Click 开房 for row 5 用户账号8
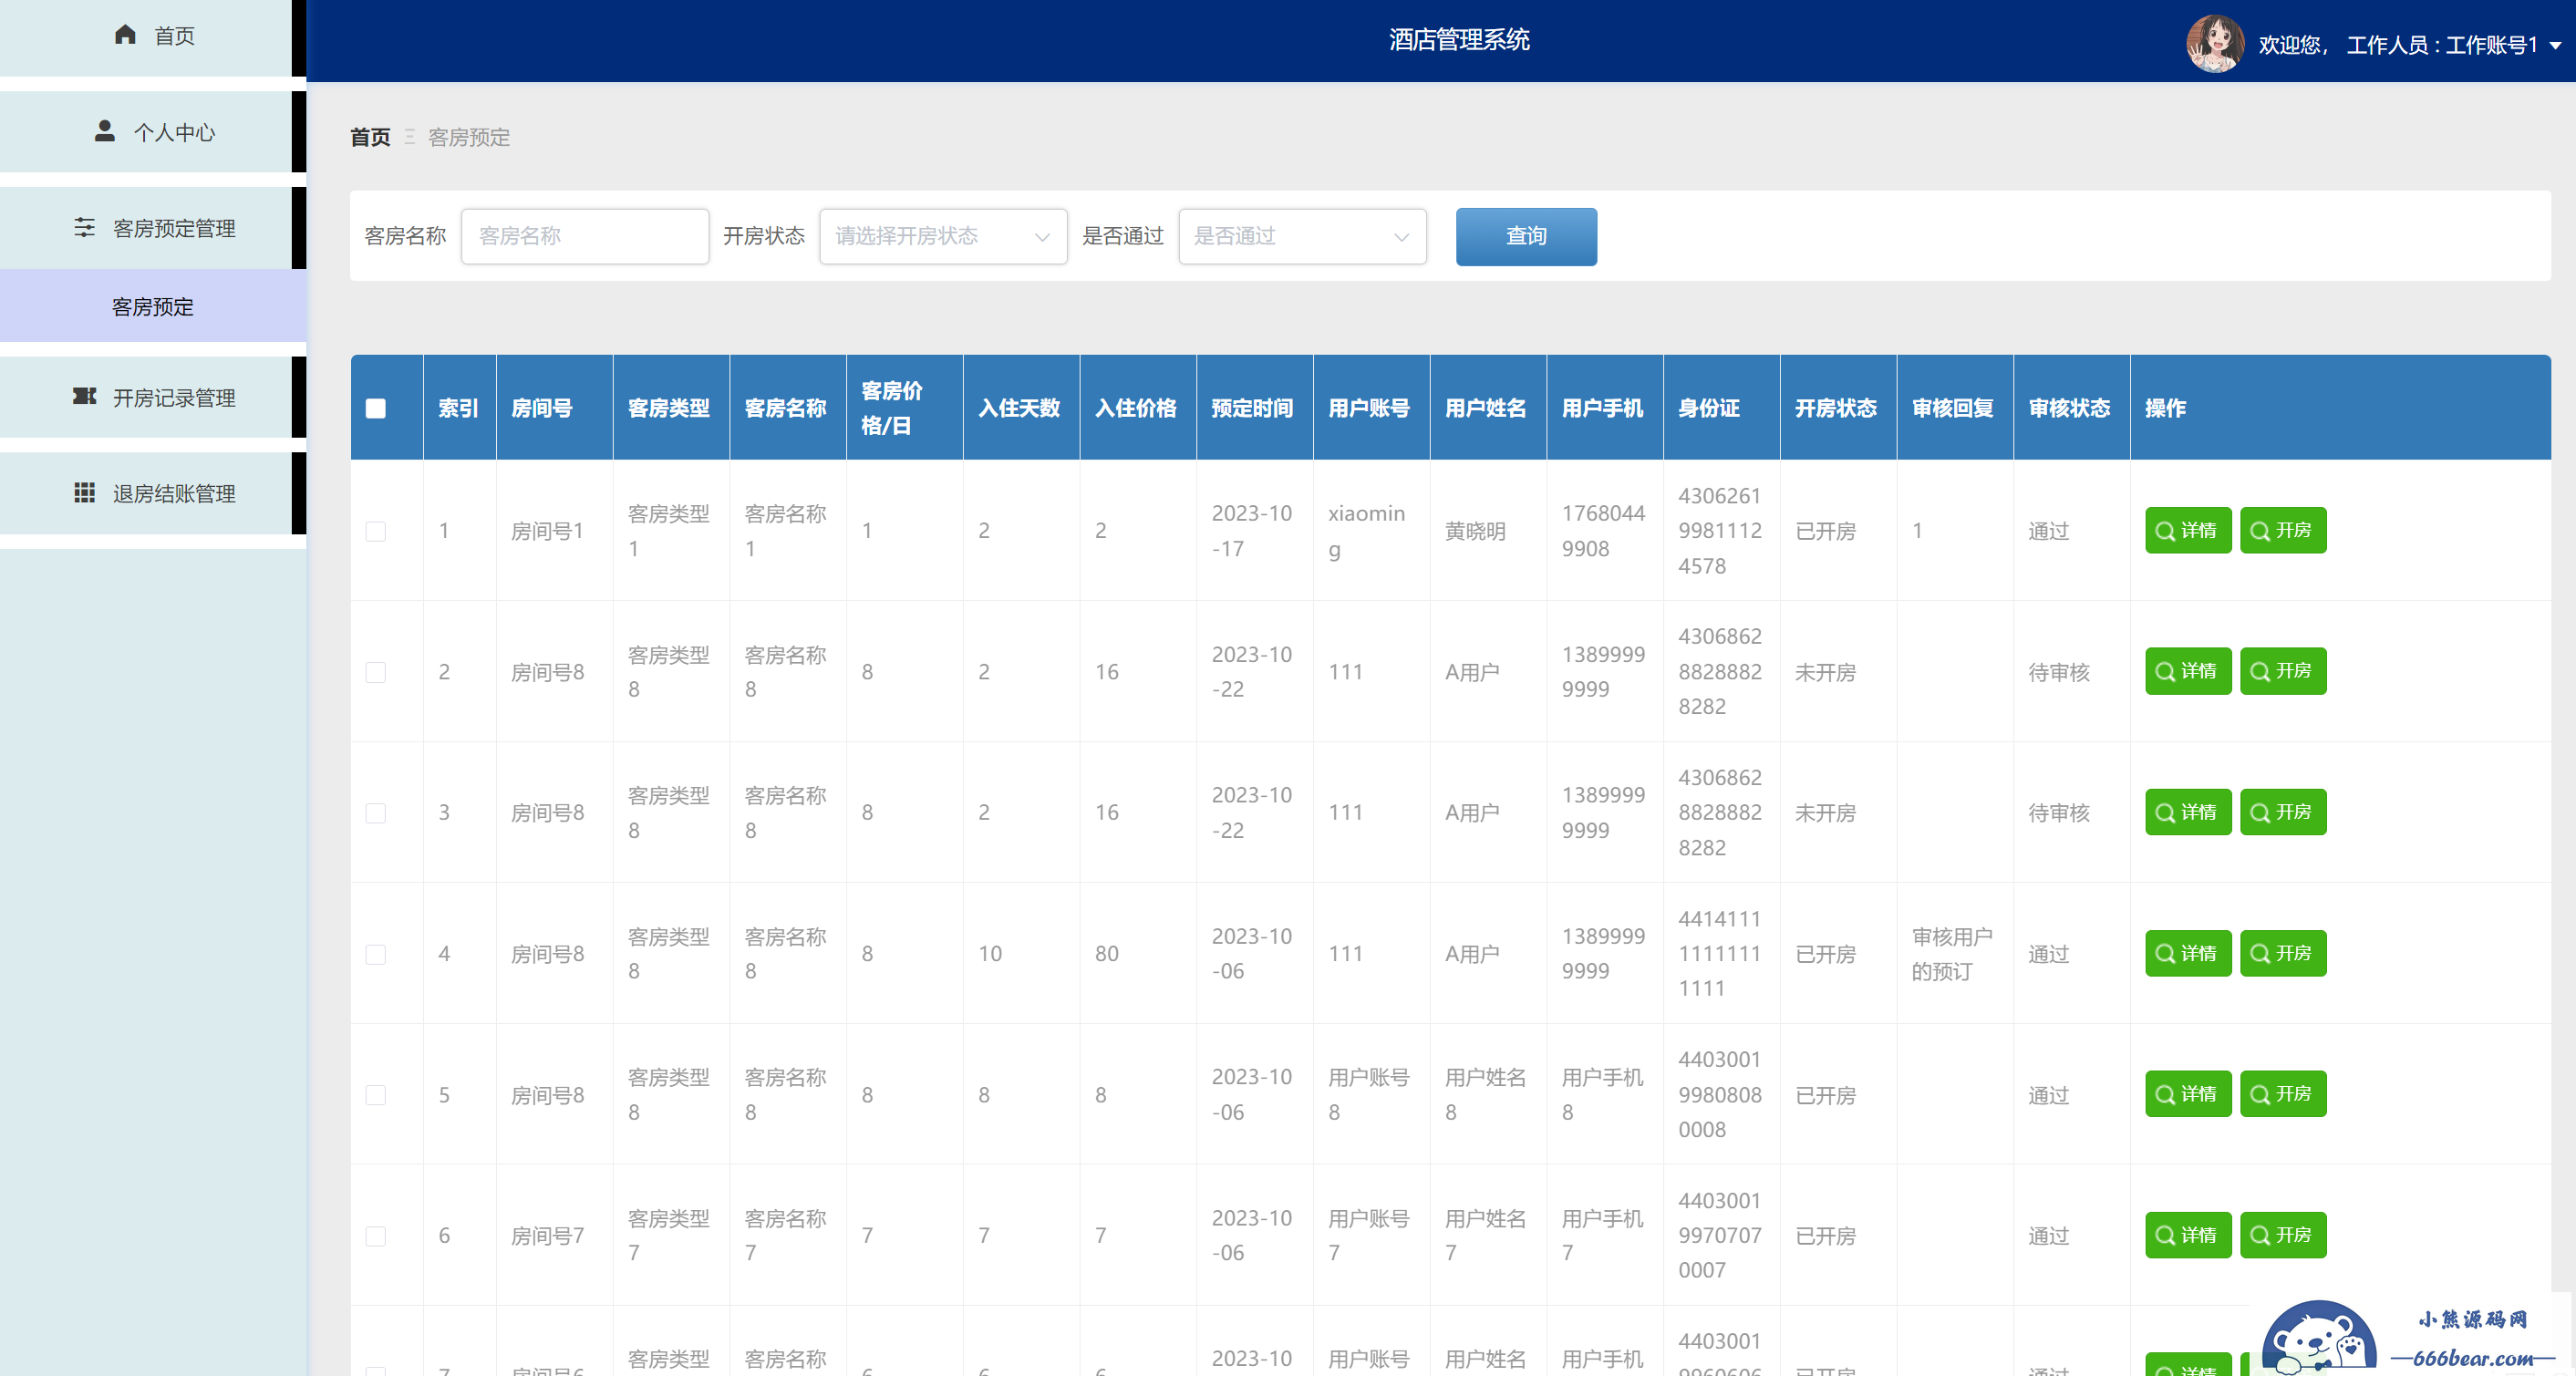Screen dimensions: 2576x1376 tap(2283, 1094)
